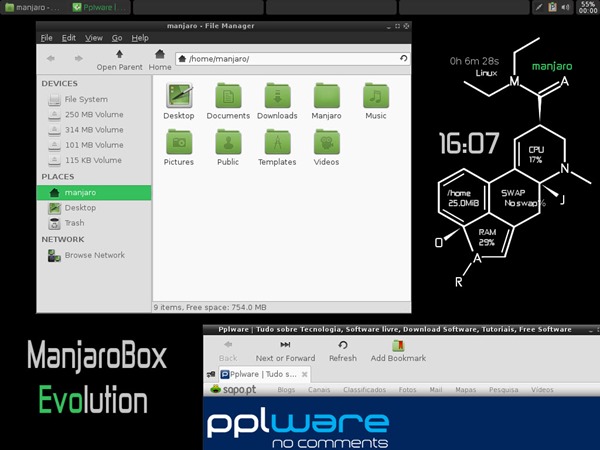Close the Pplware browser tab
The width and height of the screenshot is (600, 450).
click(305, 375)
